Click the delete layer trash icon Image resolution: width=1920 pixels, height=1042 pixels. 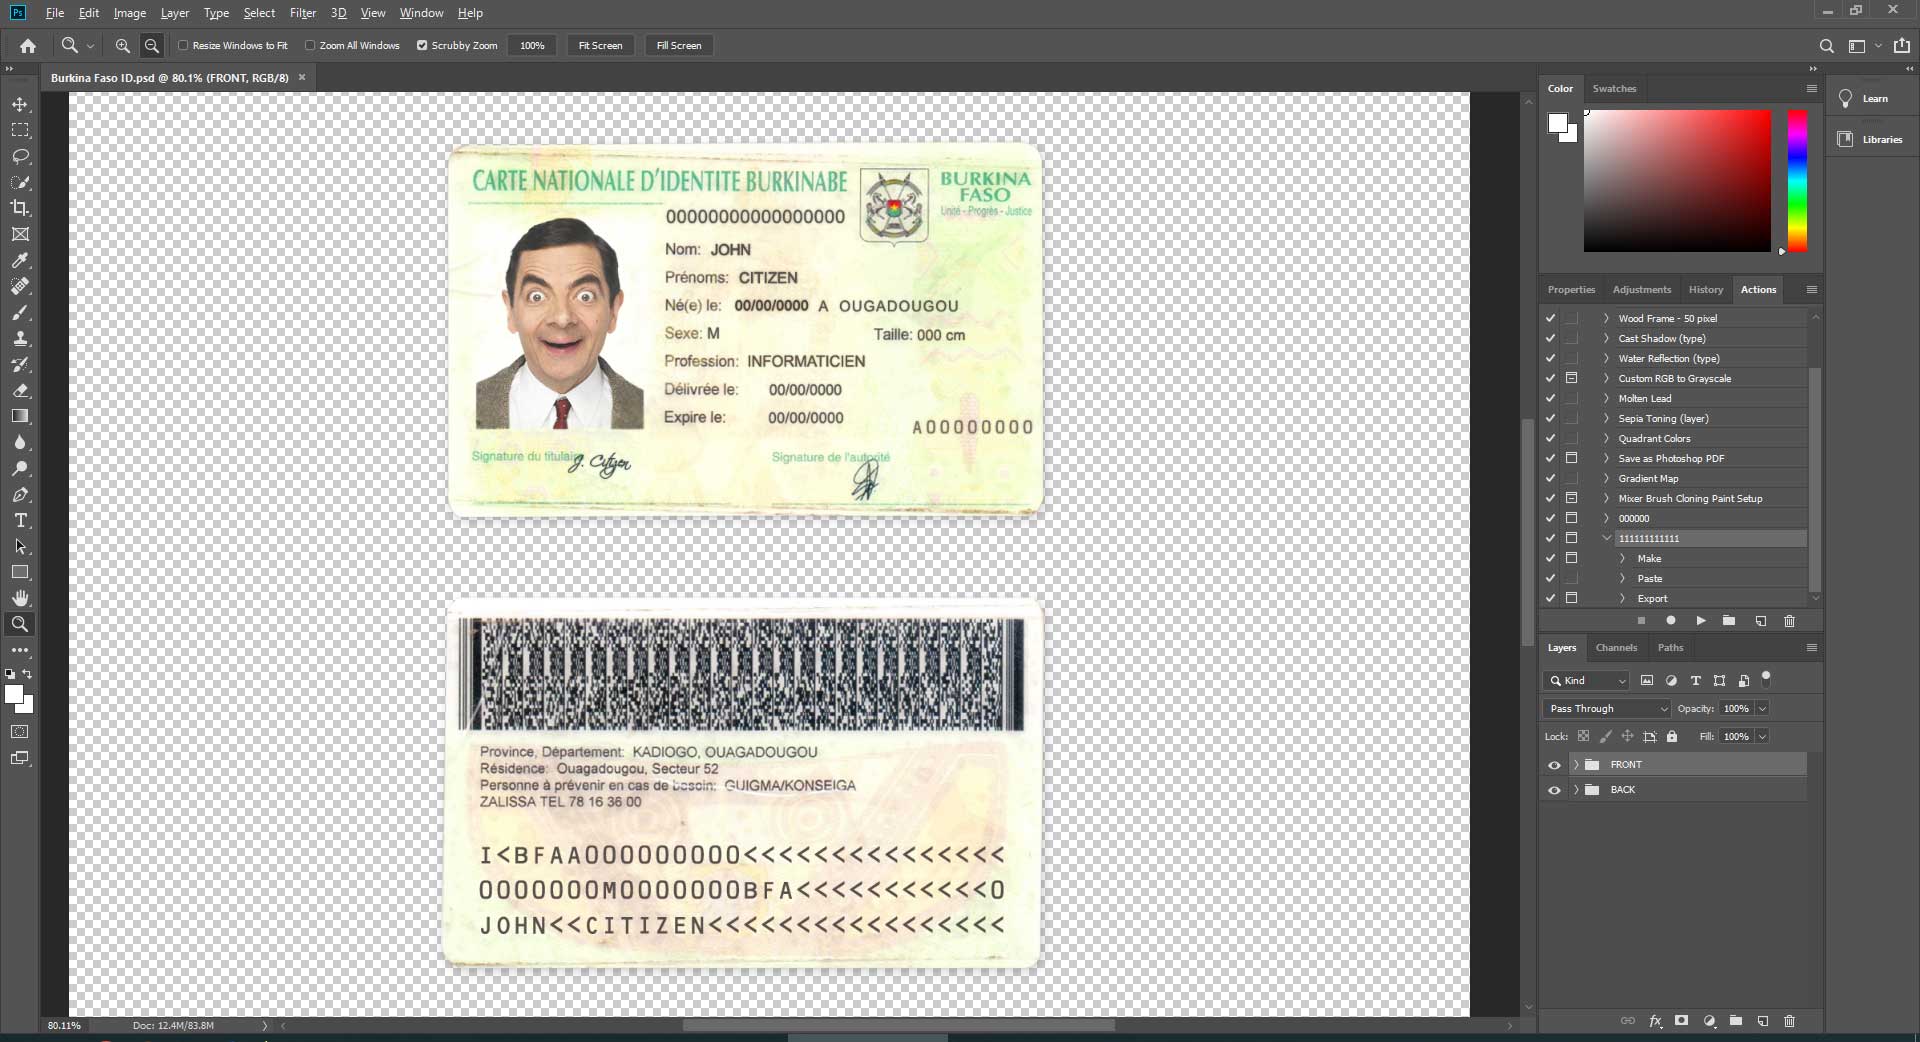1789,1021
